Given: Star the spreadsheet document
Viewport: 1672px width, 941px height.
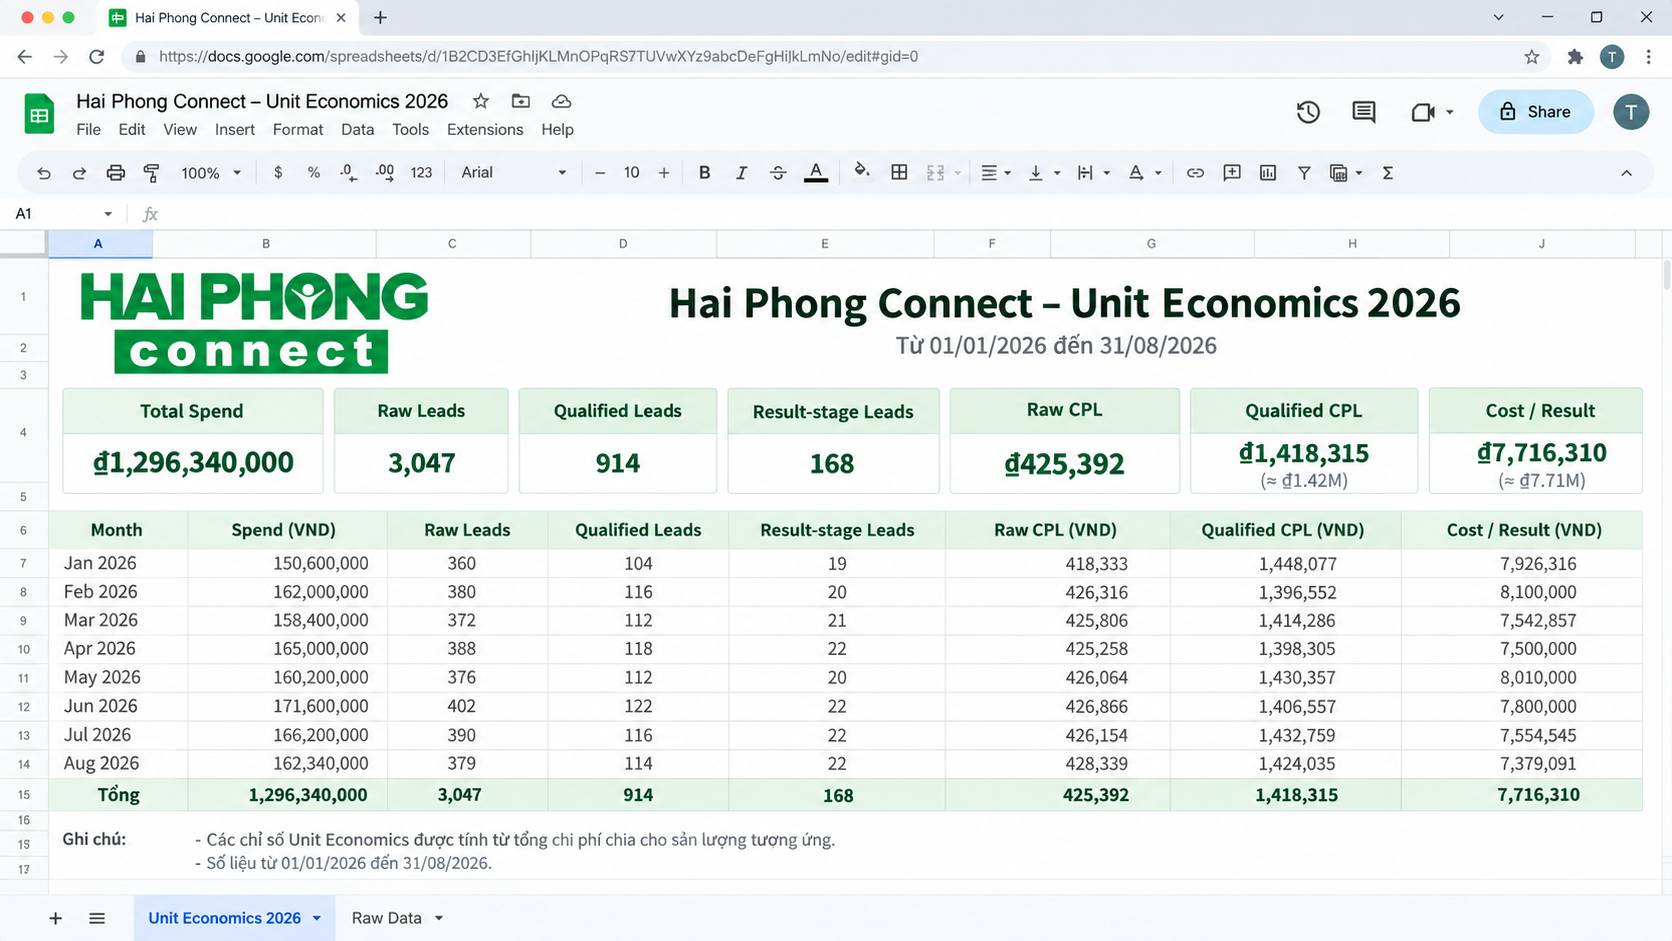Looking at the screenshot, I should 481,101.
